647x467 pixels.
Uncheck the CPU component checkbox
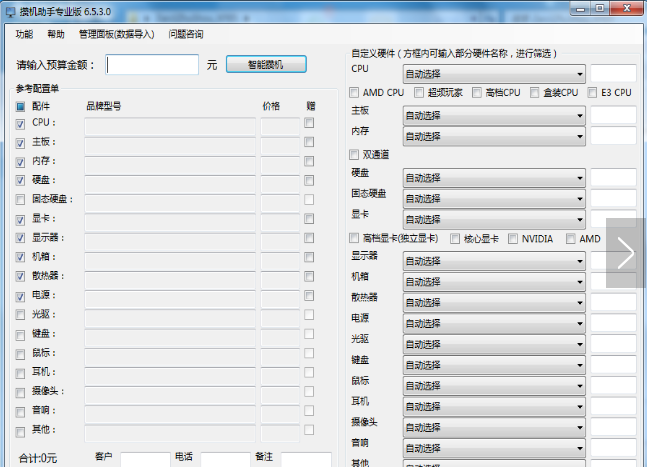tap(20, 124)
